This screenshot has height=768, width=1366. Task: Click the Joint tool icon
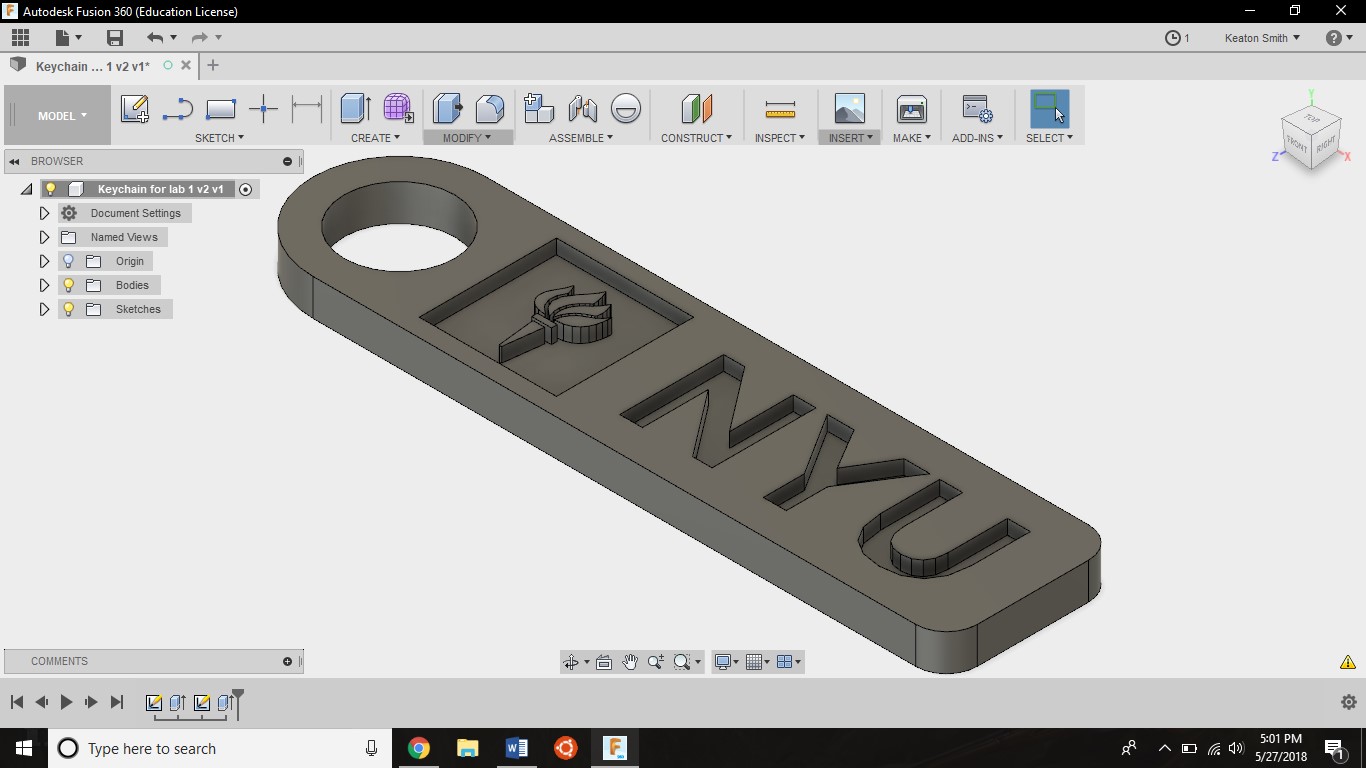click(582, 108)
